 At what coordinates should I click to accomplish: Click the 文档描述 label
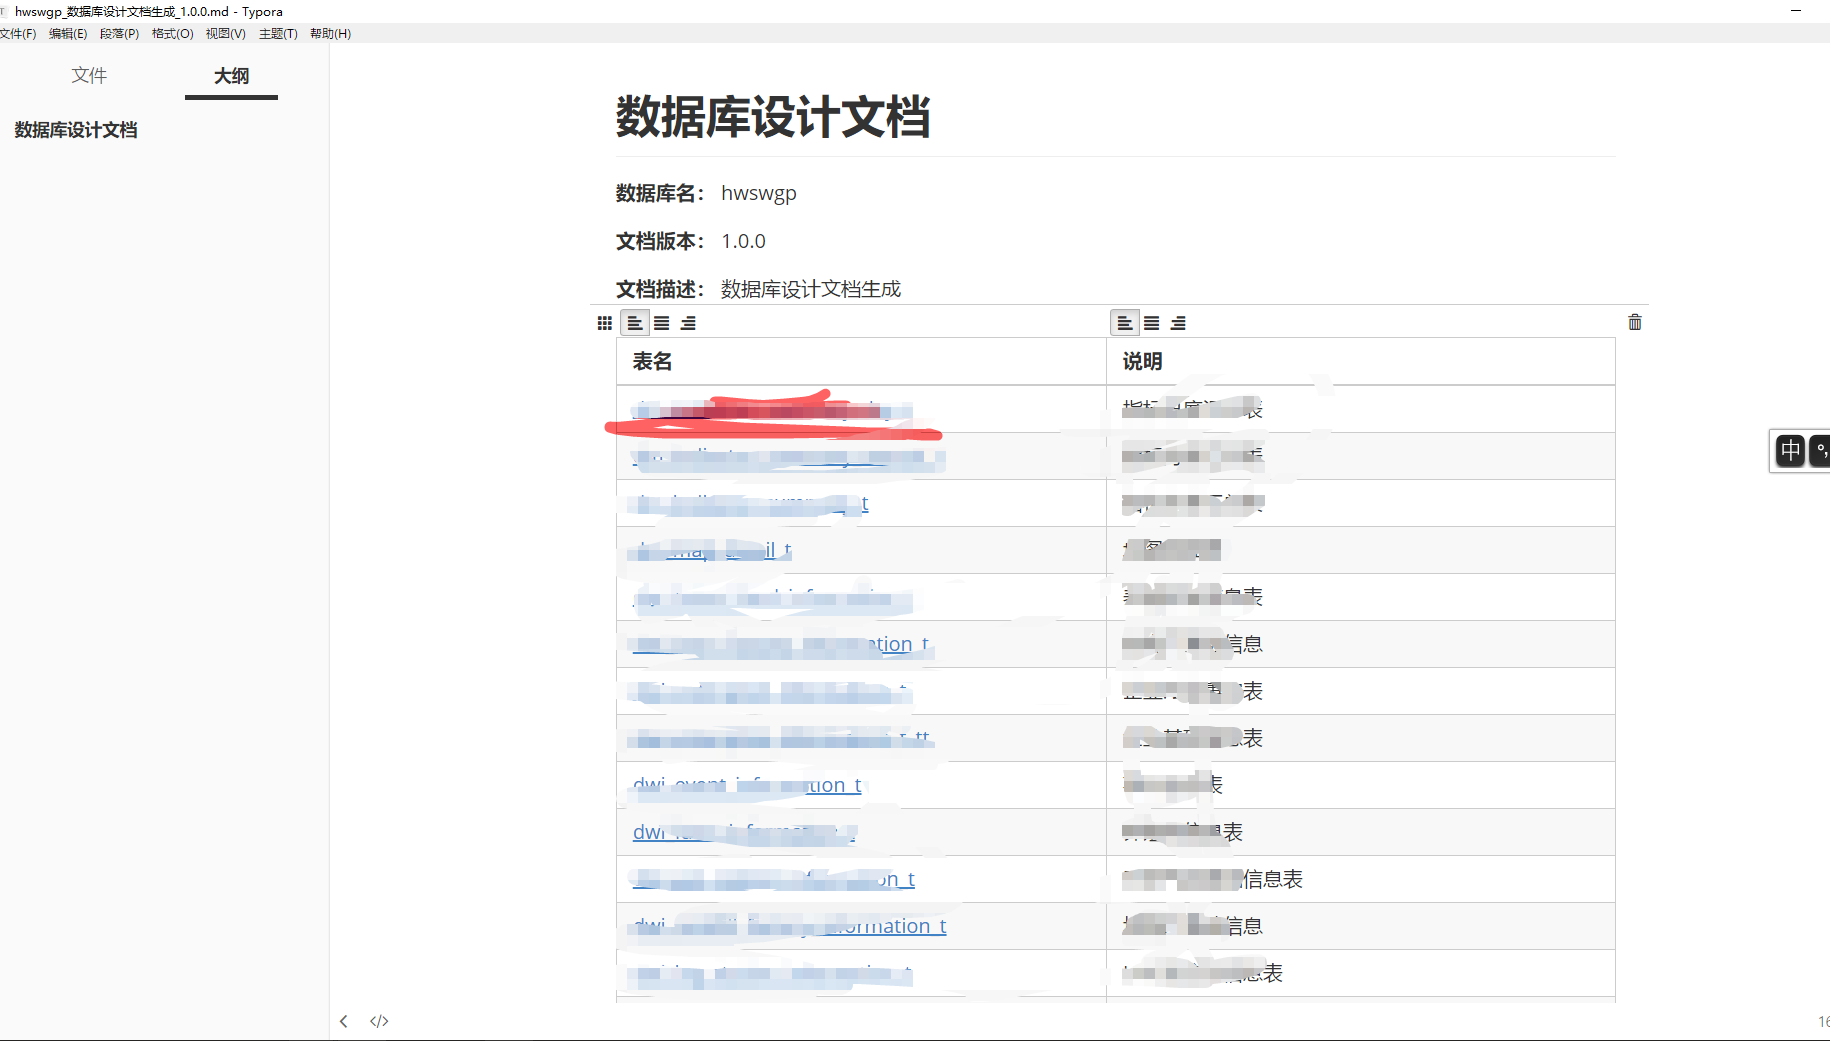[x=660, y=289]
